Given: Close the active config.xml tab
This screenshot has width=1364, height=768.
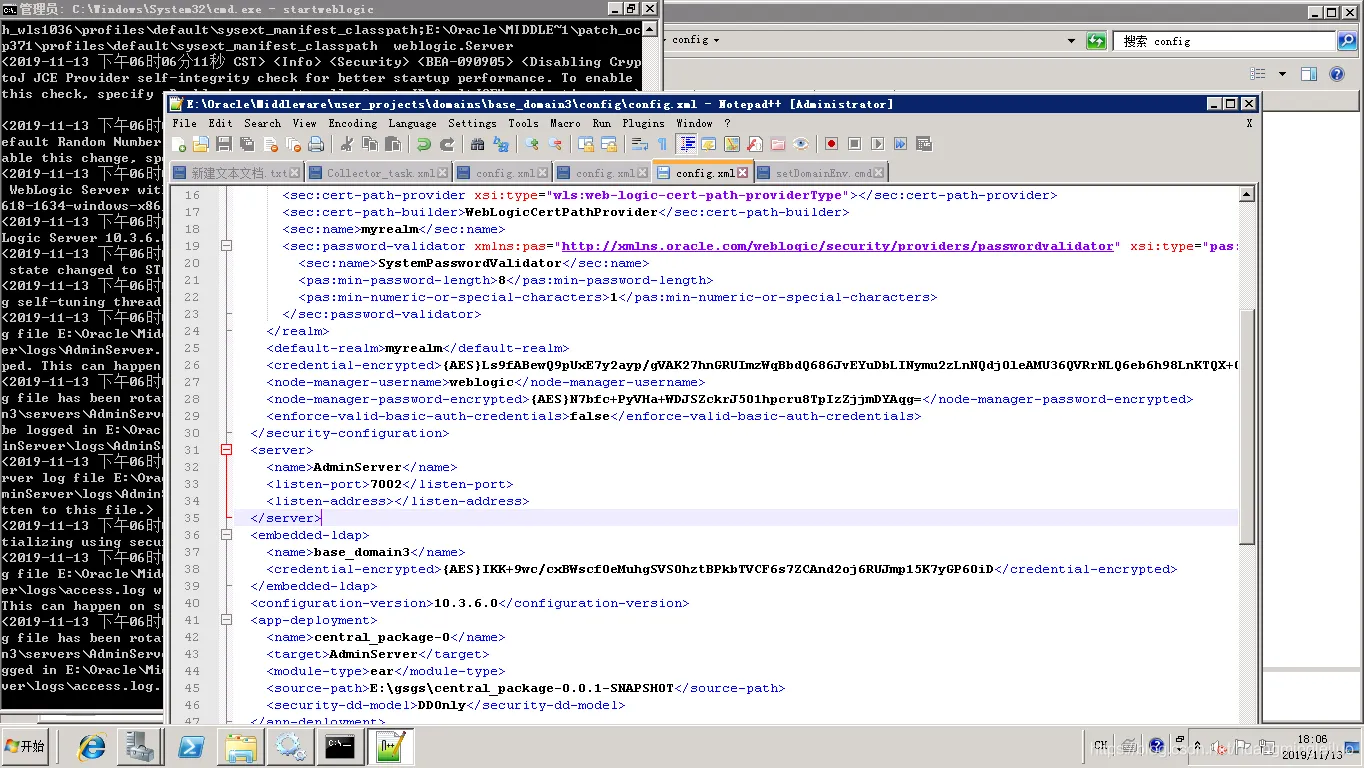Looking at the screenshot, I should [742, 173].
